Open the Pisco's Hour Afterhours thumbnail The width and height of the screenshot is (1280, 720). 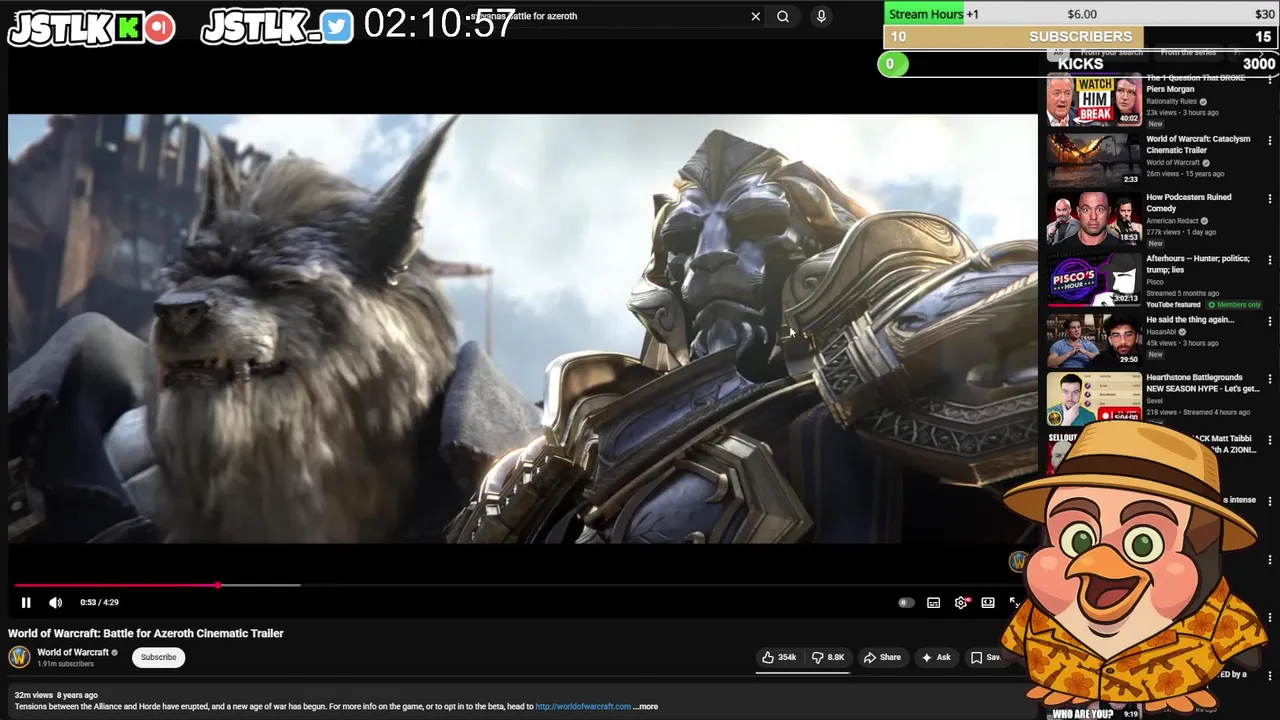[x=1093, y=280]
